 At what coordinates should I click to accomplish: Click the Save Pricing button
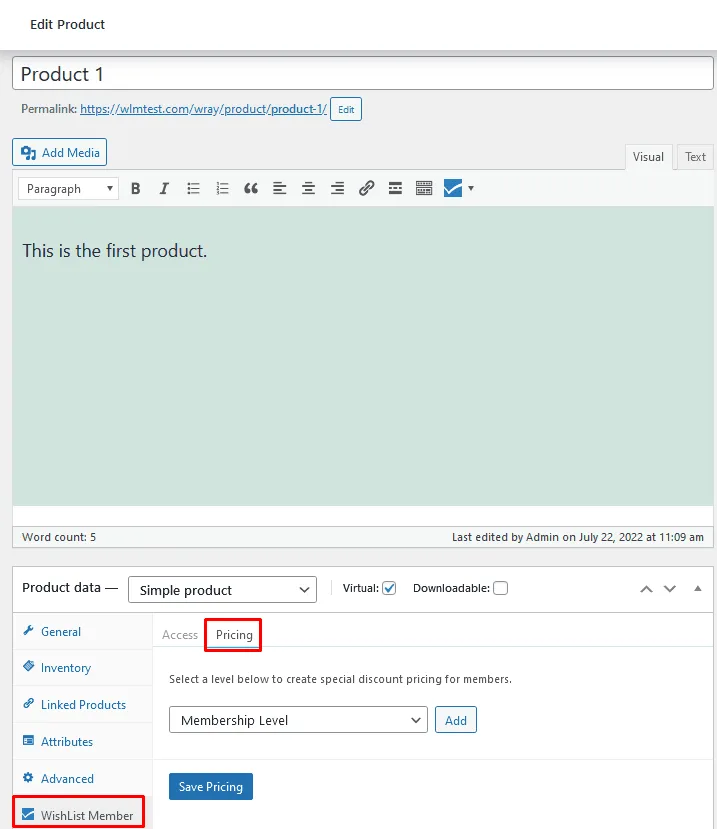(211, 787)
